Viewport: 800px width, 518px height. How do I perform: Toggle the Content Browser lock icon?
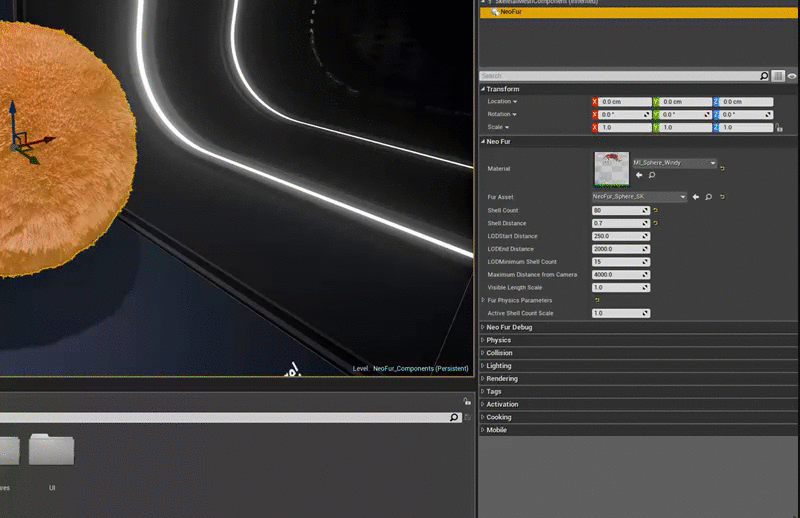[467, 401]
